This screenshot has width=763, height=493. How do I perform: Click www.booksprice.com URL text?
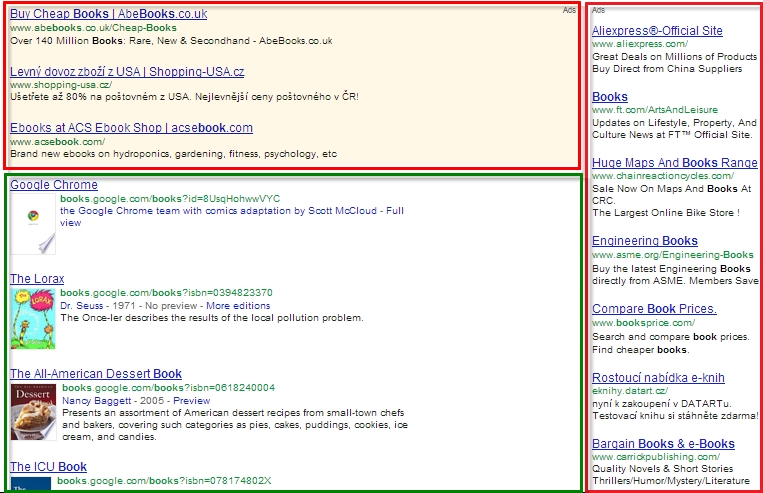[643, 323]
